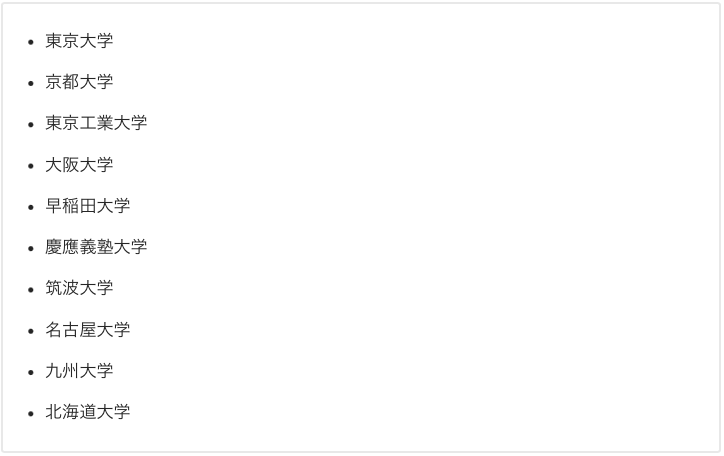
Task: Select the 大阪大学 list item
Action: click(x=79, y=165)
